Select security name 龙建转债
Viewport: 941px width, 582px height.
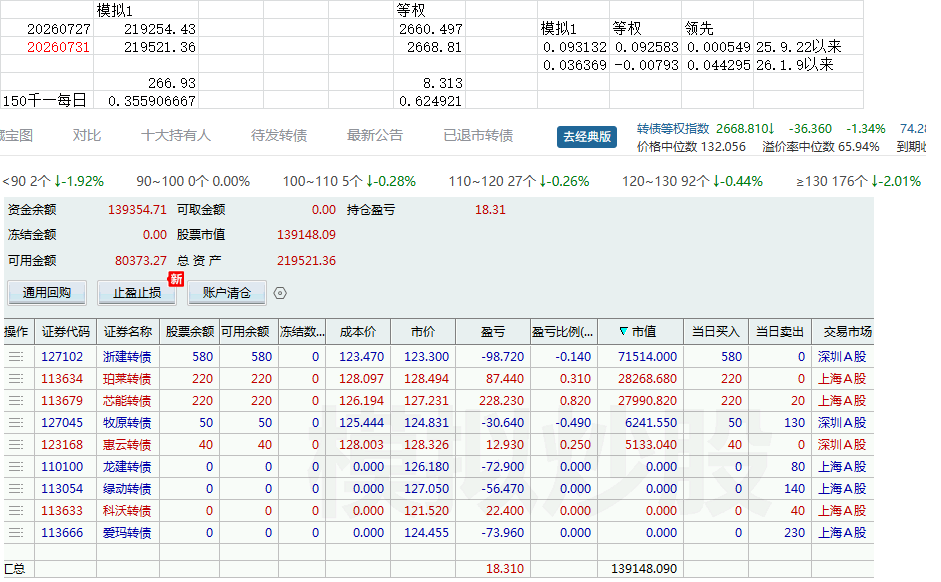(127, 467)
